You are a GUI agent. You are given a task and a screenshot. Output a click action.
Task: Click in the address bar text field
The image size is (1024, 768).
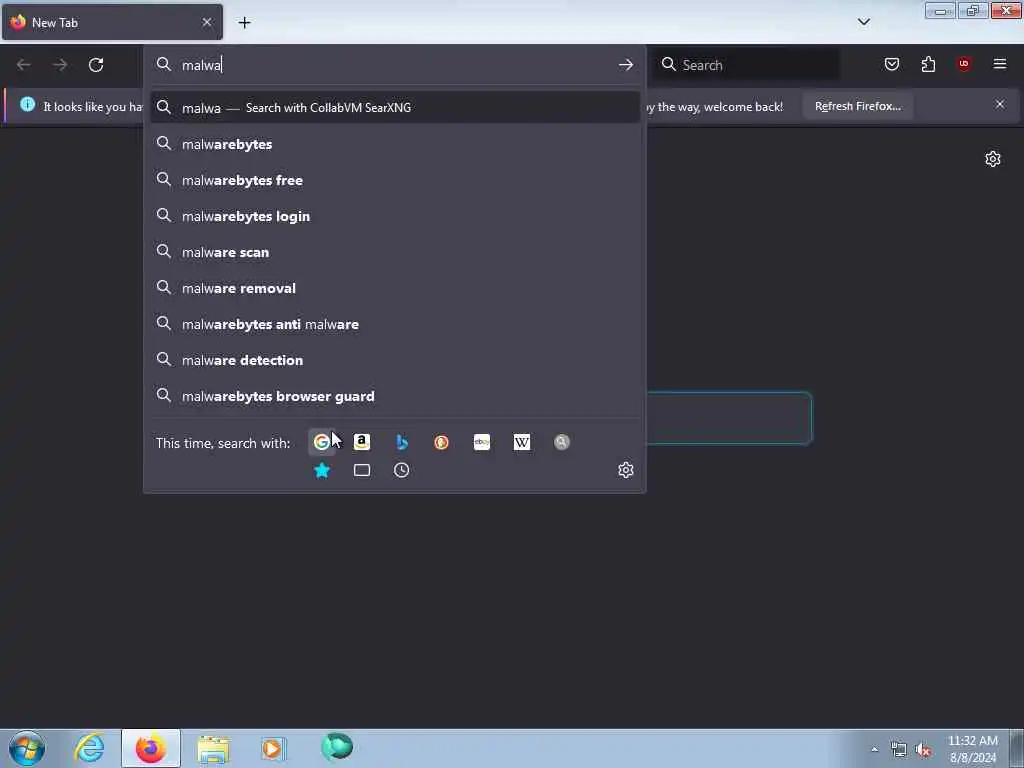click(395, 65)
